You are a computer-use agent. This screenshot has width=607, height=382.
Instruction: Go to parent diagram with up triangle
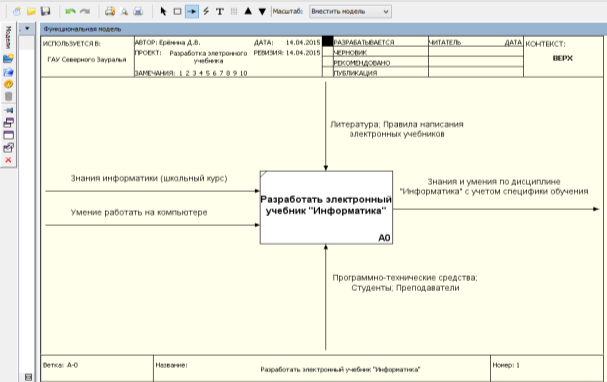coord(248,11)
